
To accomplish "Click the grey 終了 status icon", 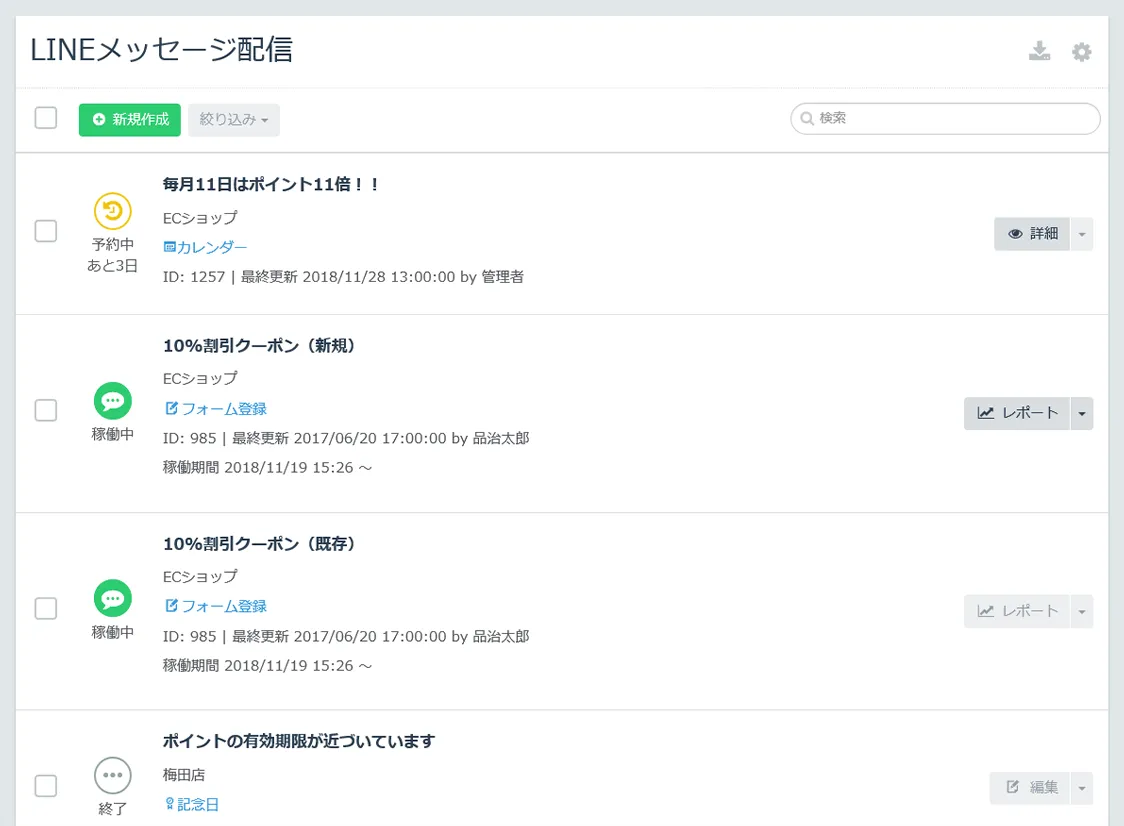I will point(113,775).
